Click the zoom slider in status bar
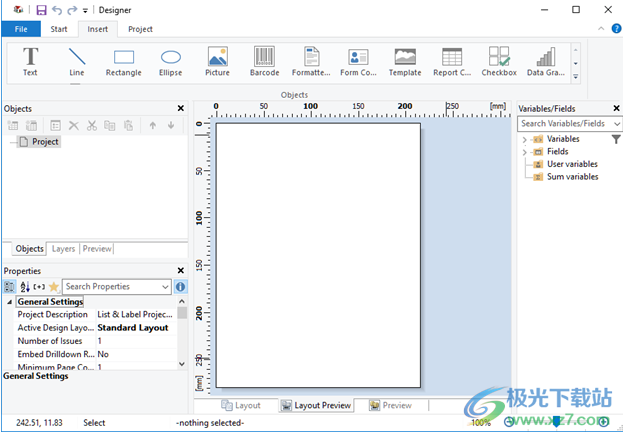This screenshot has width=623, height=436. pos(557,423)
